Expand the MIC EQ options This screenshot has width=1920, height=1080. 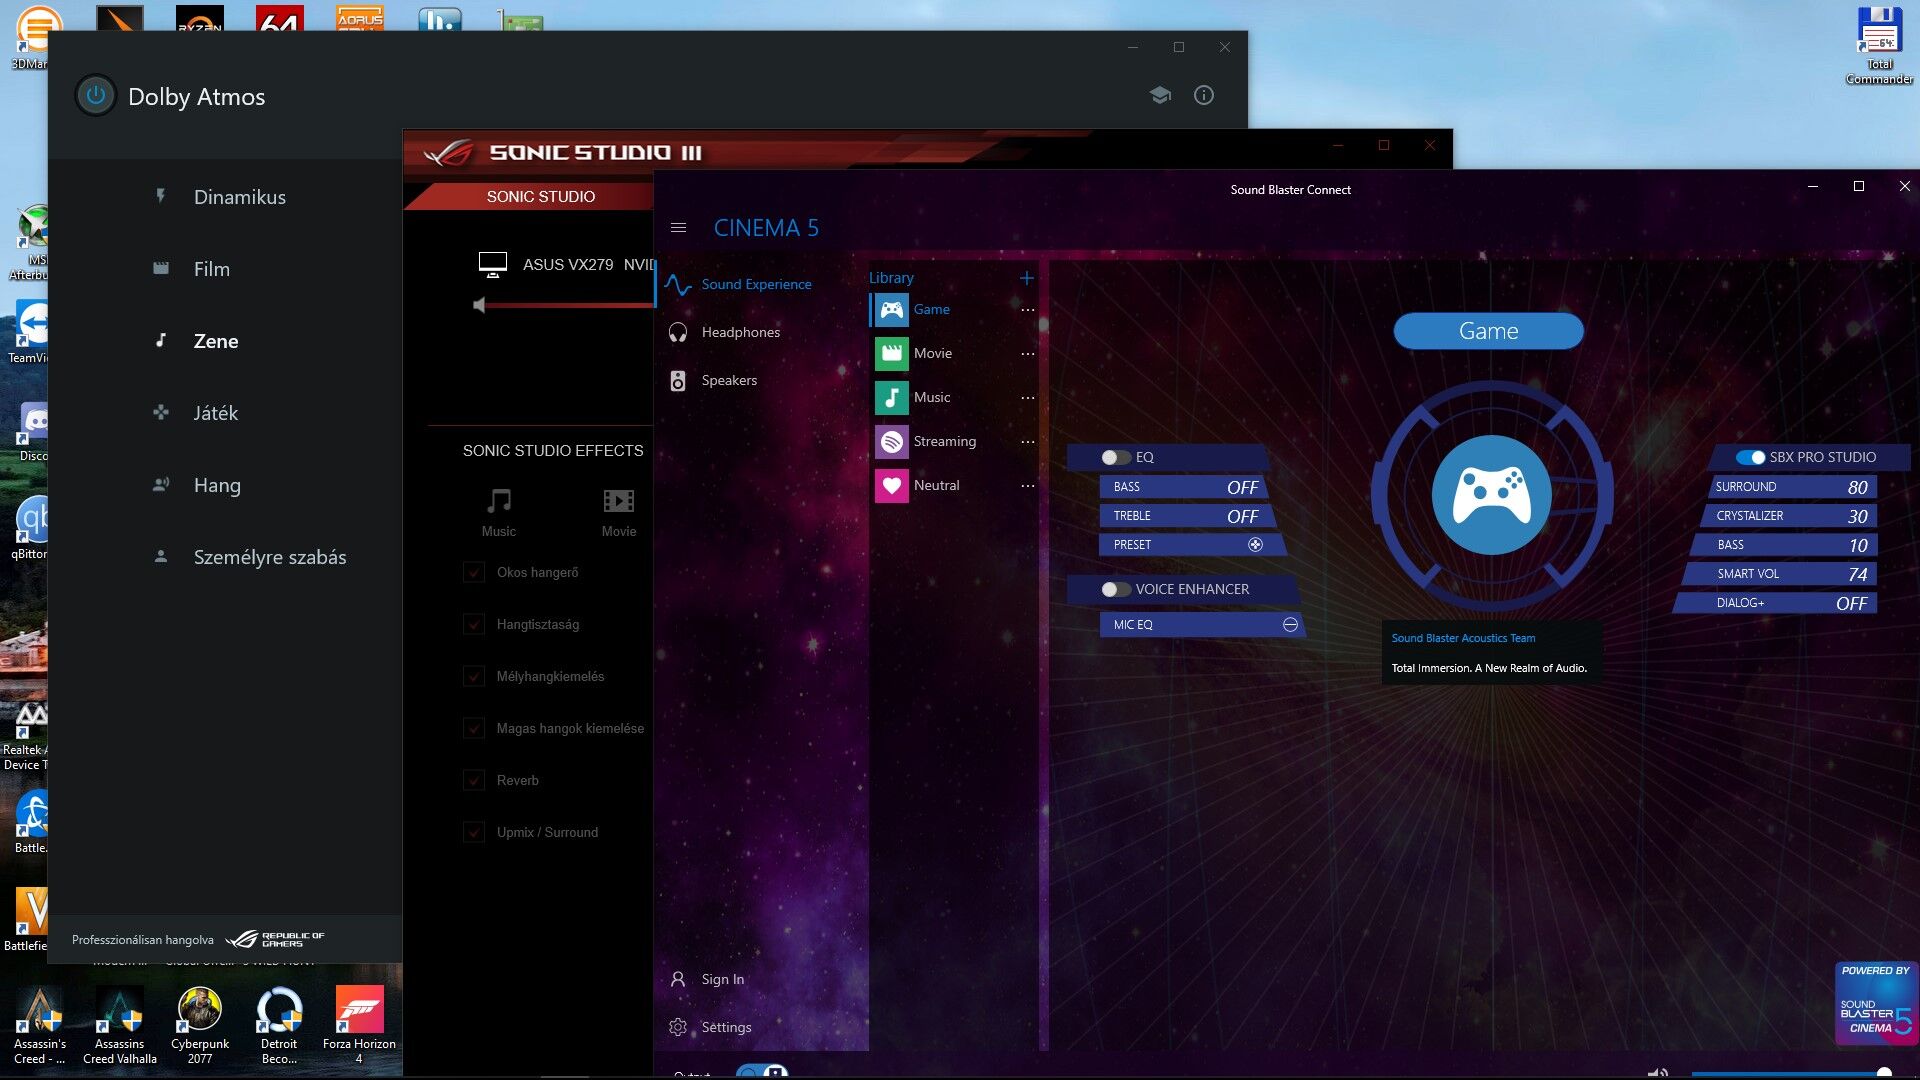coord(1290,625)
